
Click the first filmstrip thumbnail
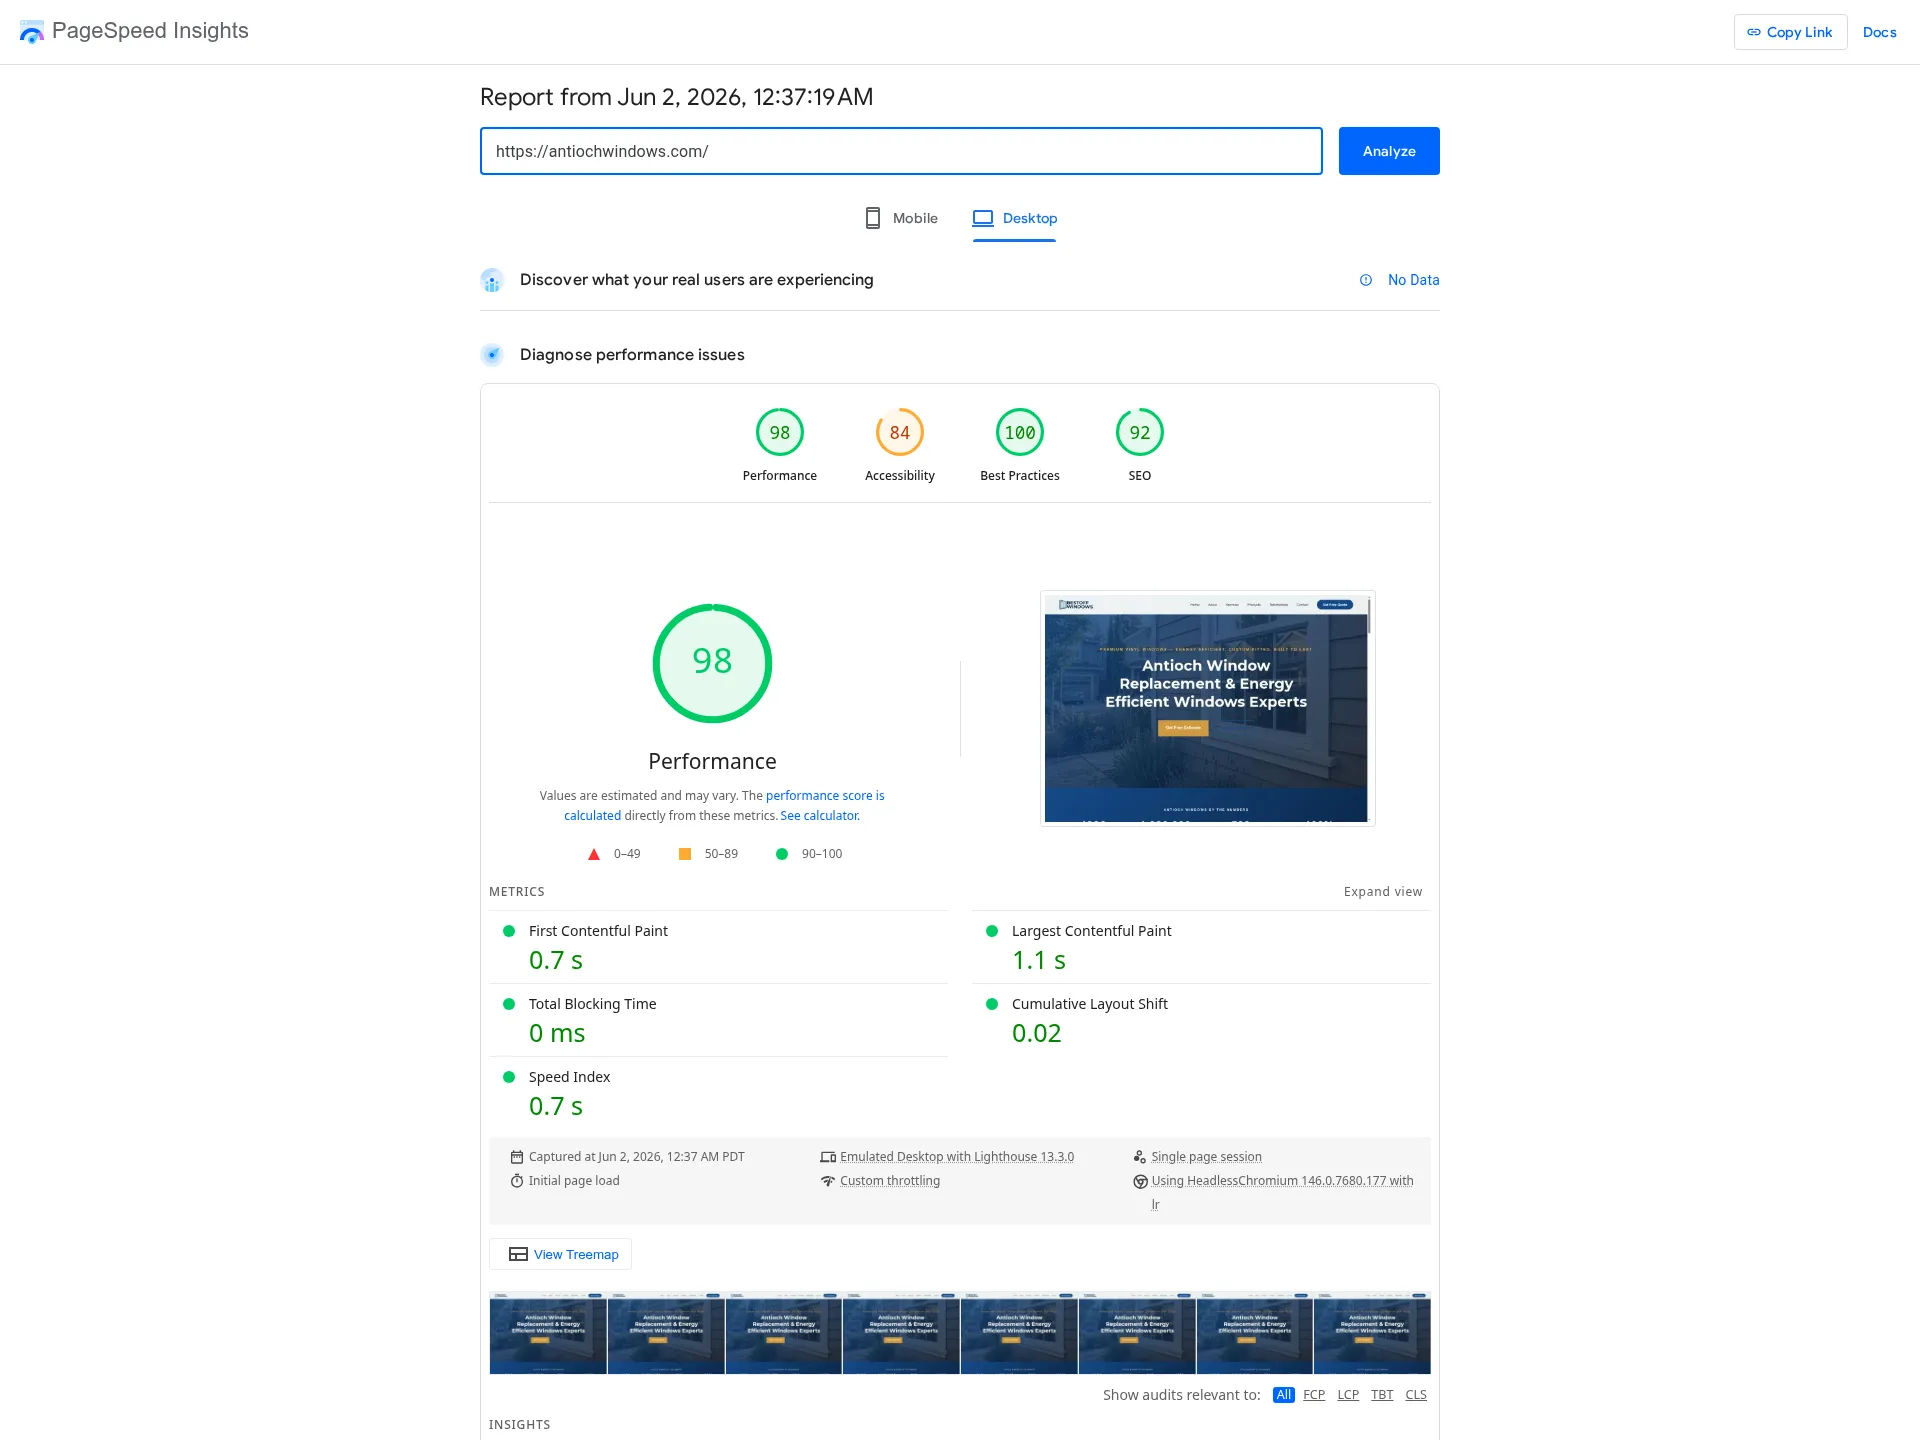[548, 1333]
